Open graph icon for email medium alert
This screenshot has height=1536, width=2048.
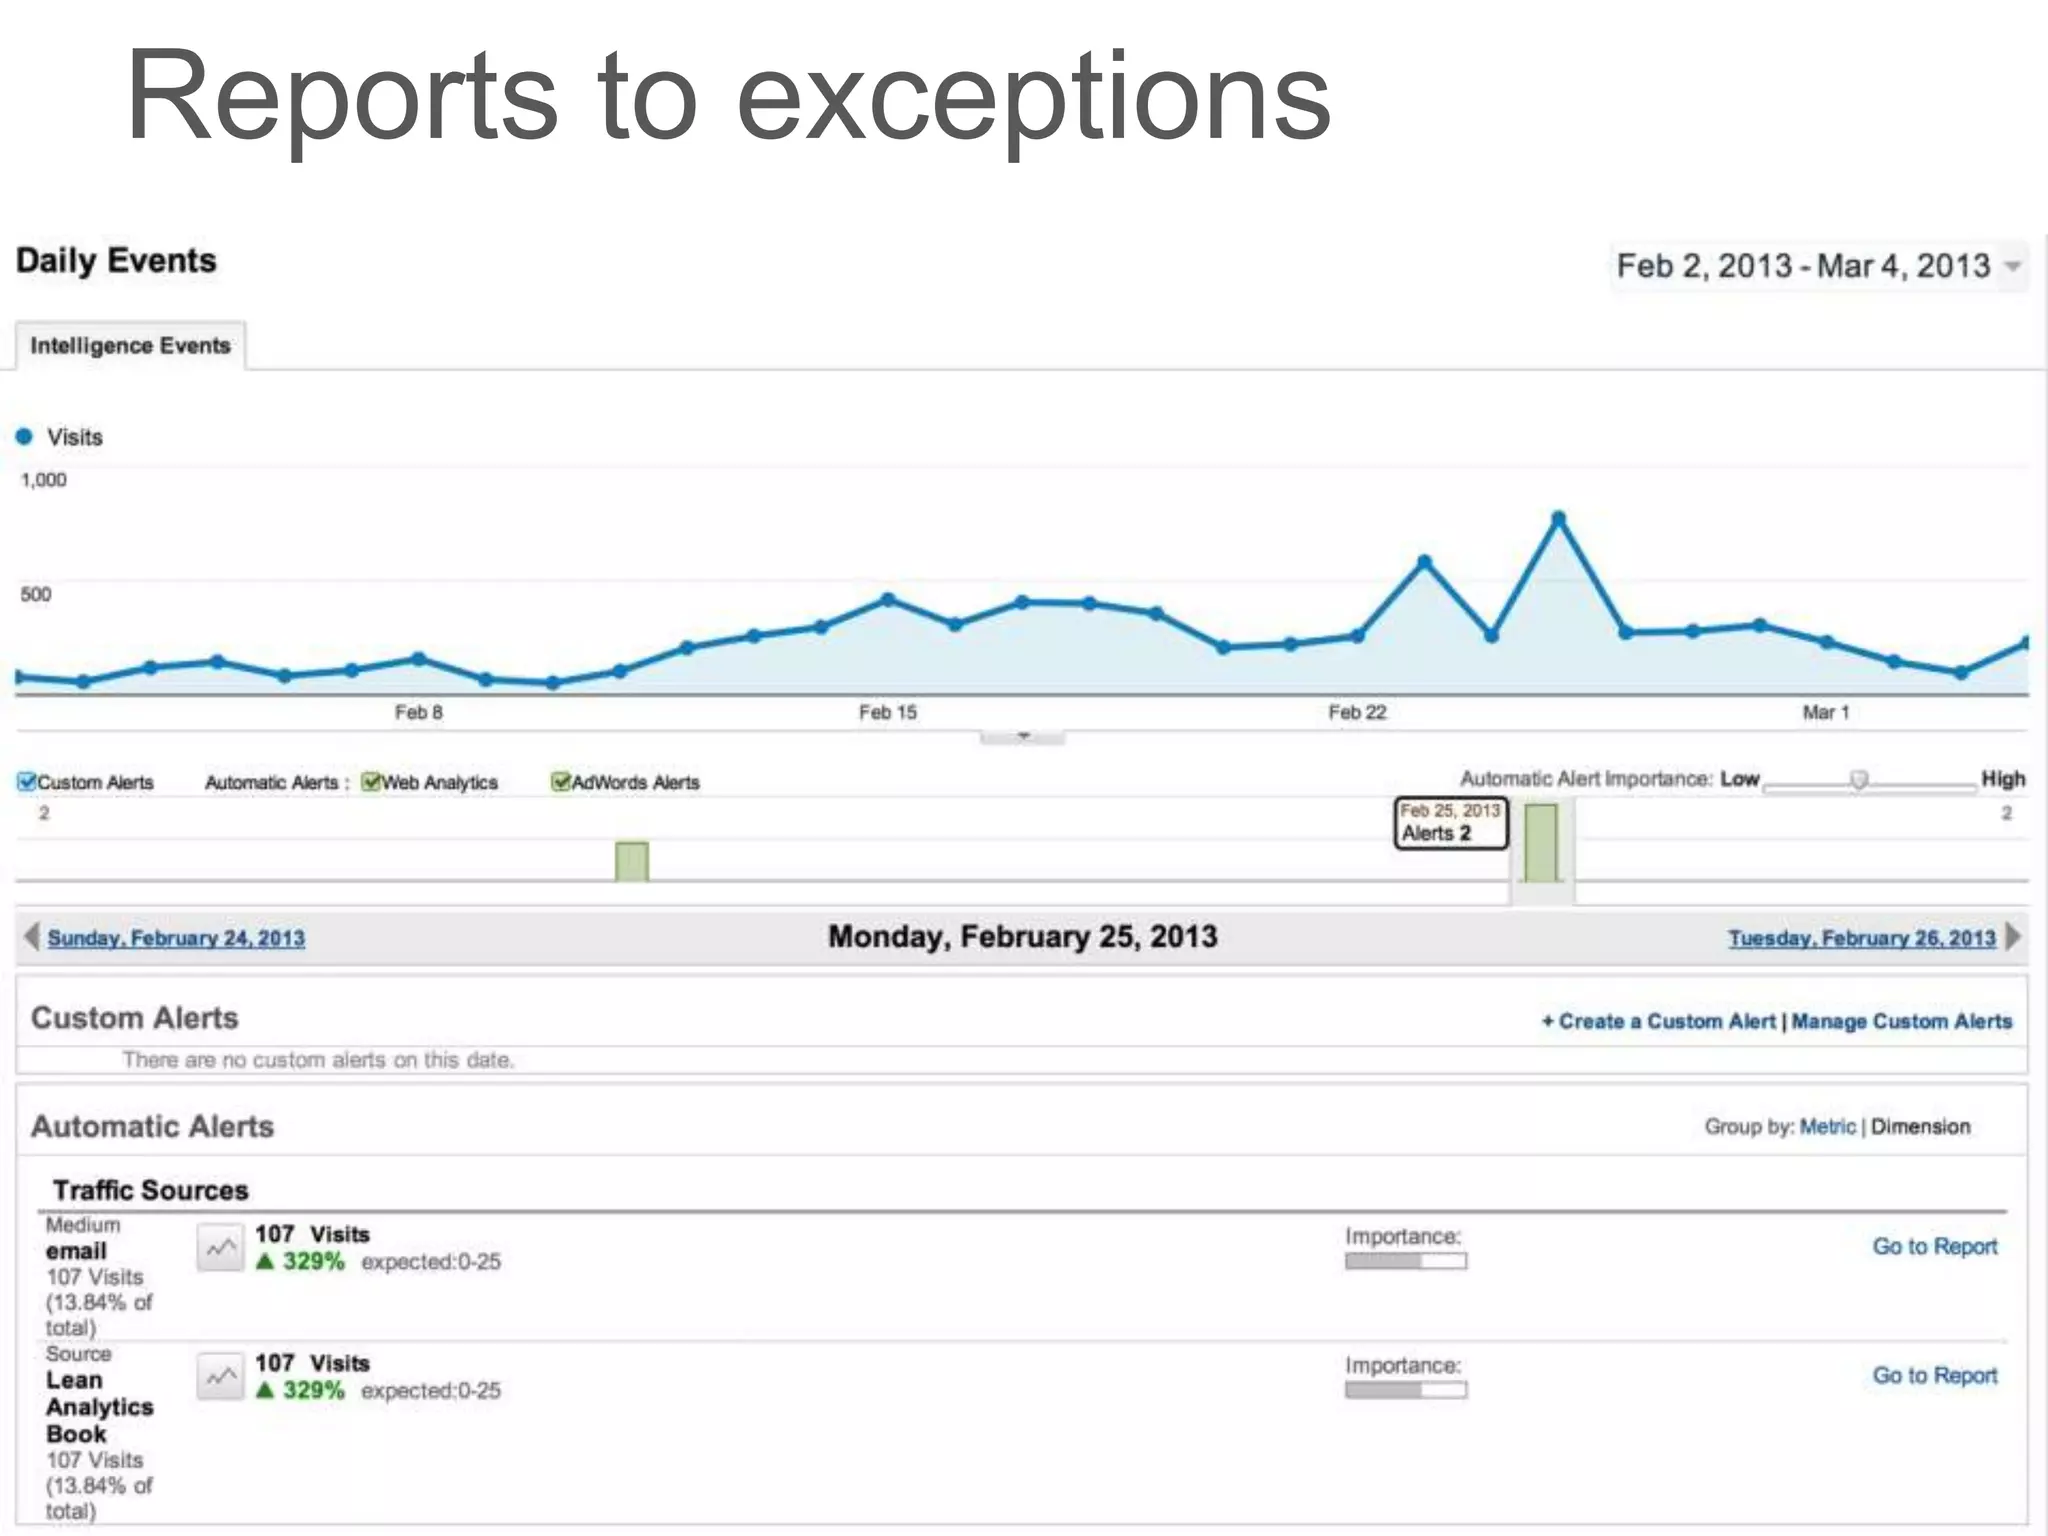pos(220,1248)
